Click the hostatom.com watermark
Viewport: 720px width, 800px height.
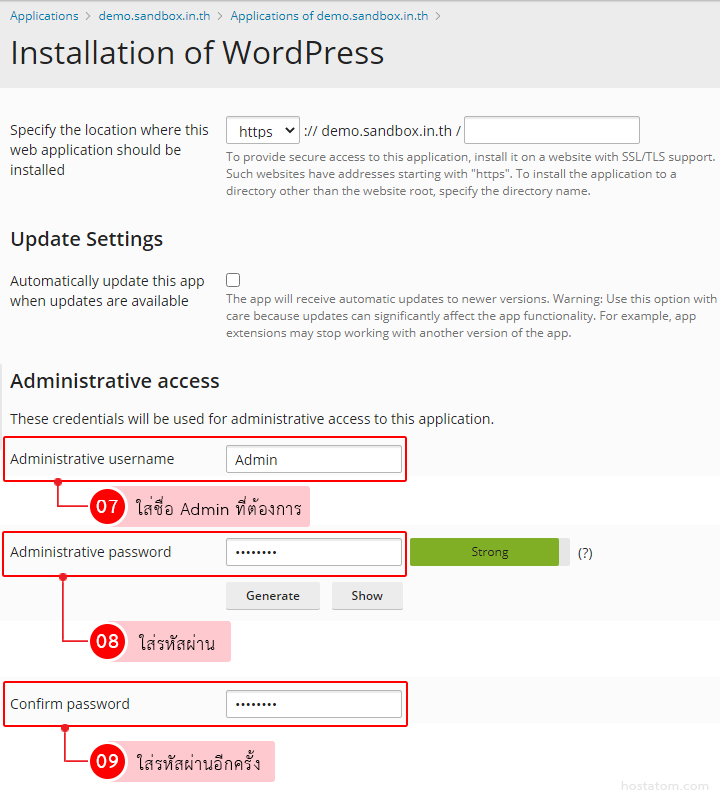664,786
